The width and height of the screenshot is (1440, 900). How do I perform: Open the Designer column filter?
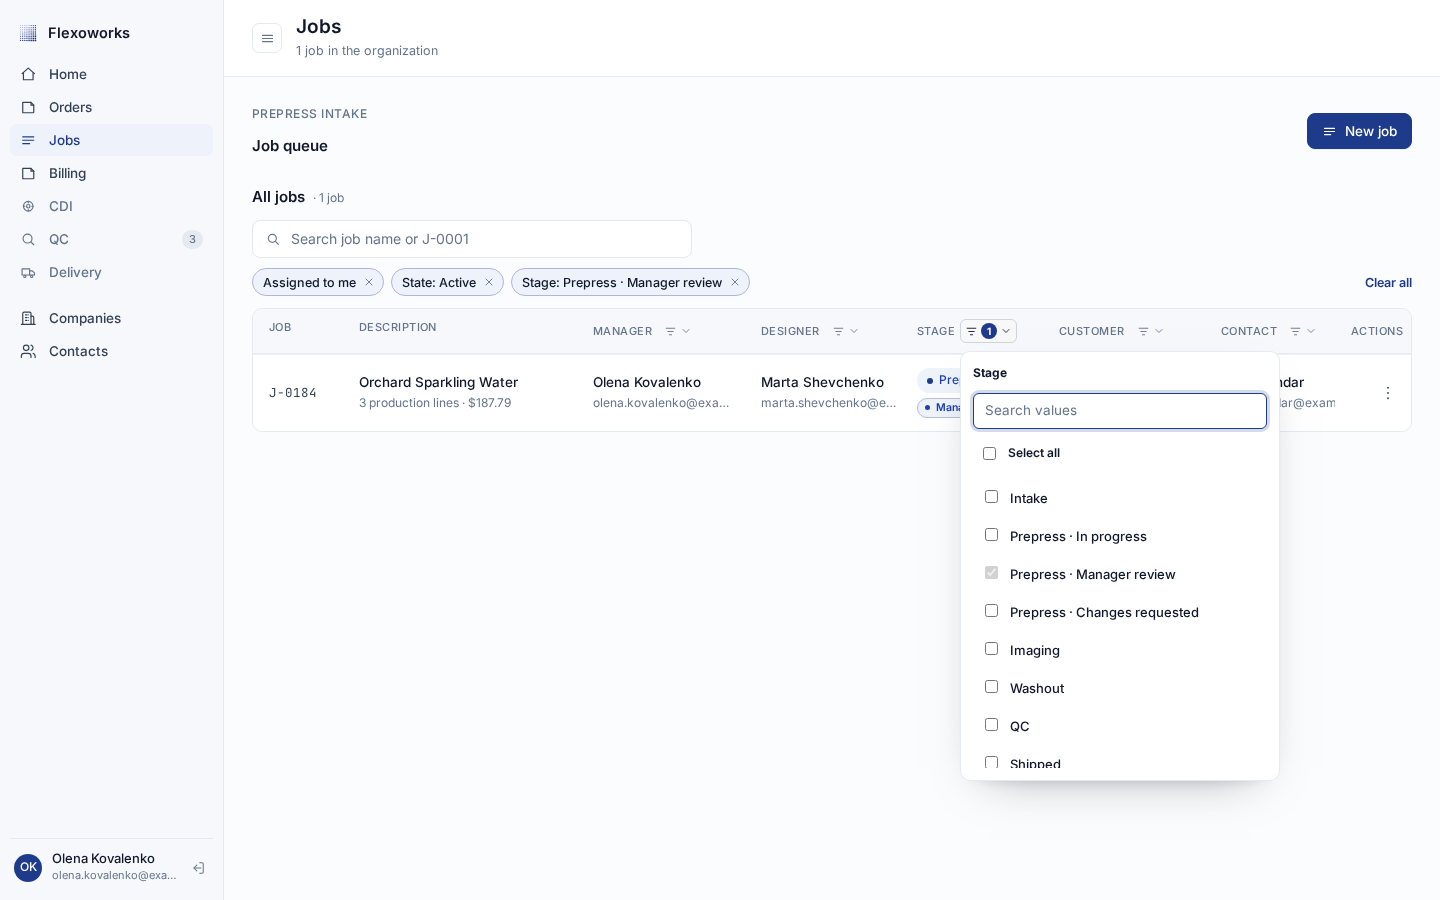click(x=845, y=331)
